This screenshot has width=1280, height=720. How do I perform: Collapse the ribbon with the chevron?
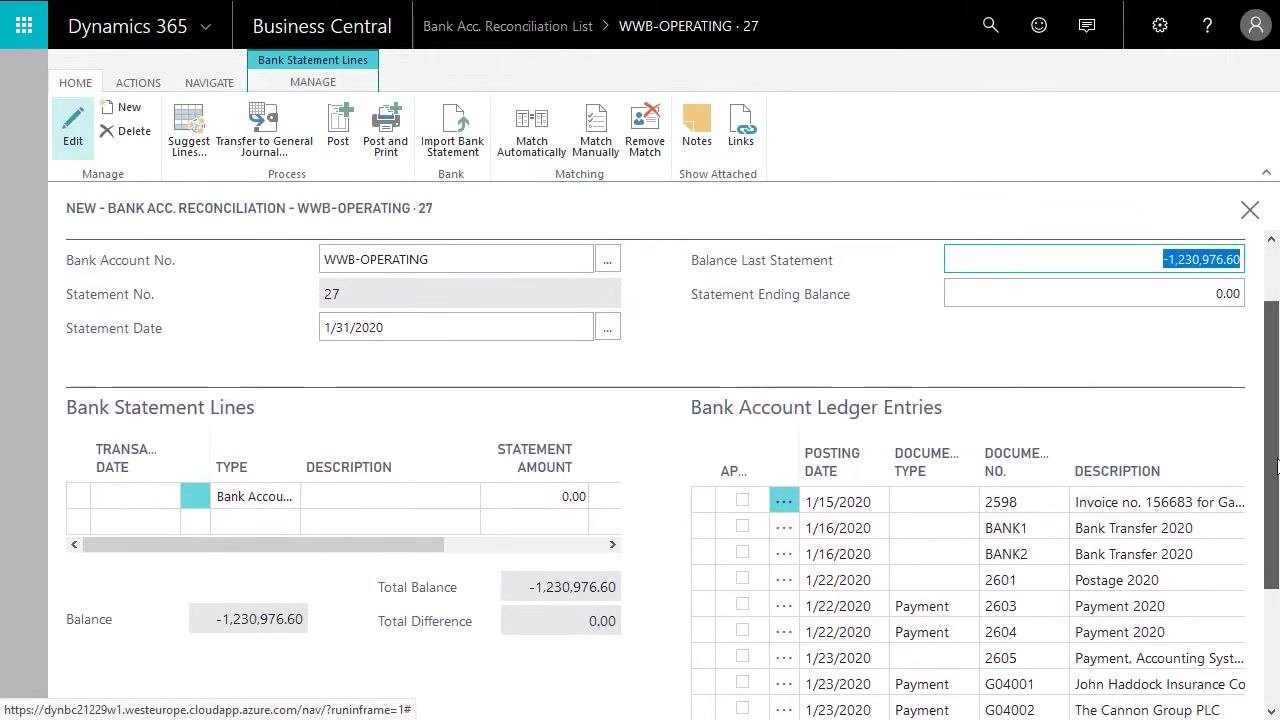tap(1266, 173)
